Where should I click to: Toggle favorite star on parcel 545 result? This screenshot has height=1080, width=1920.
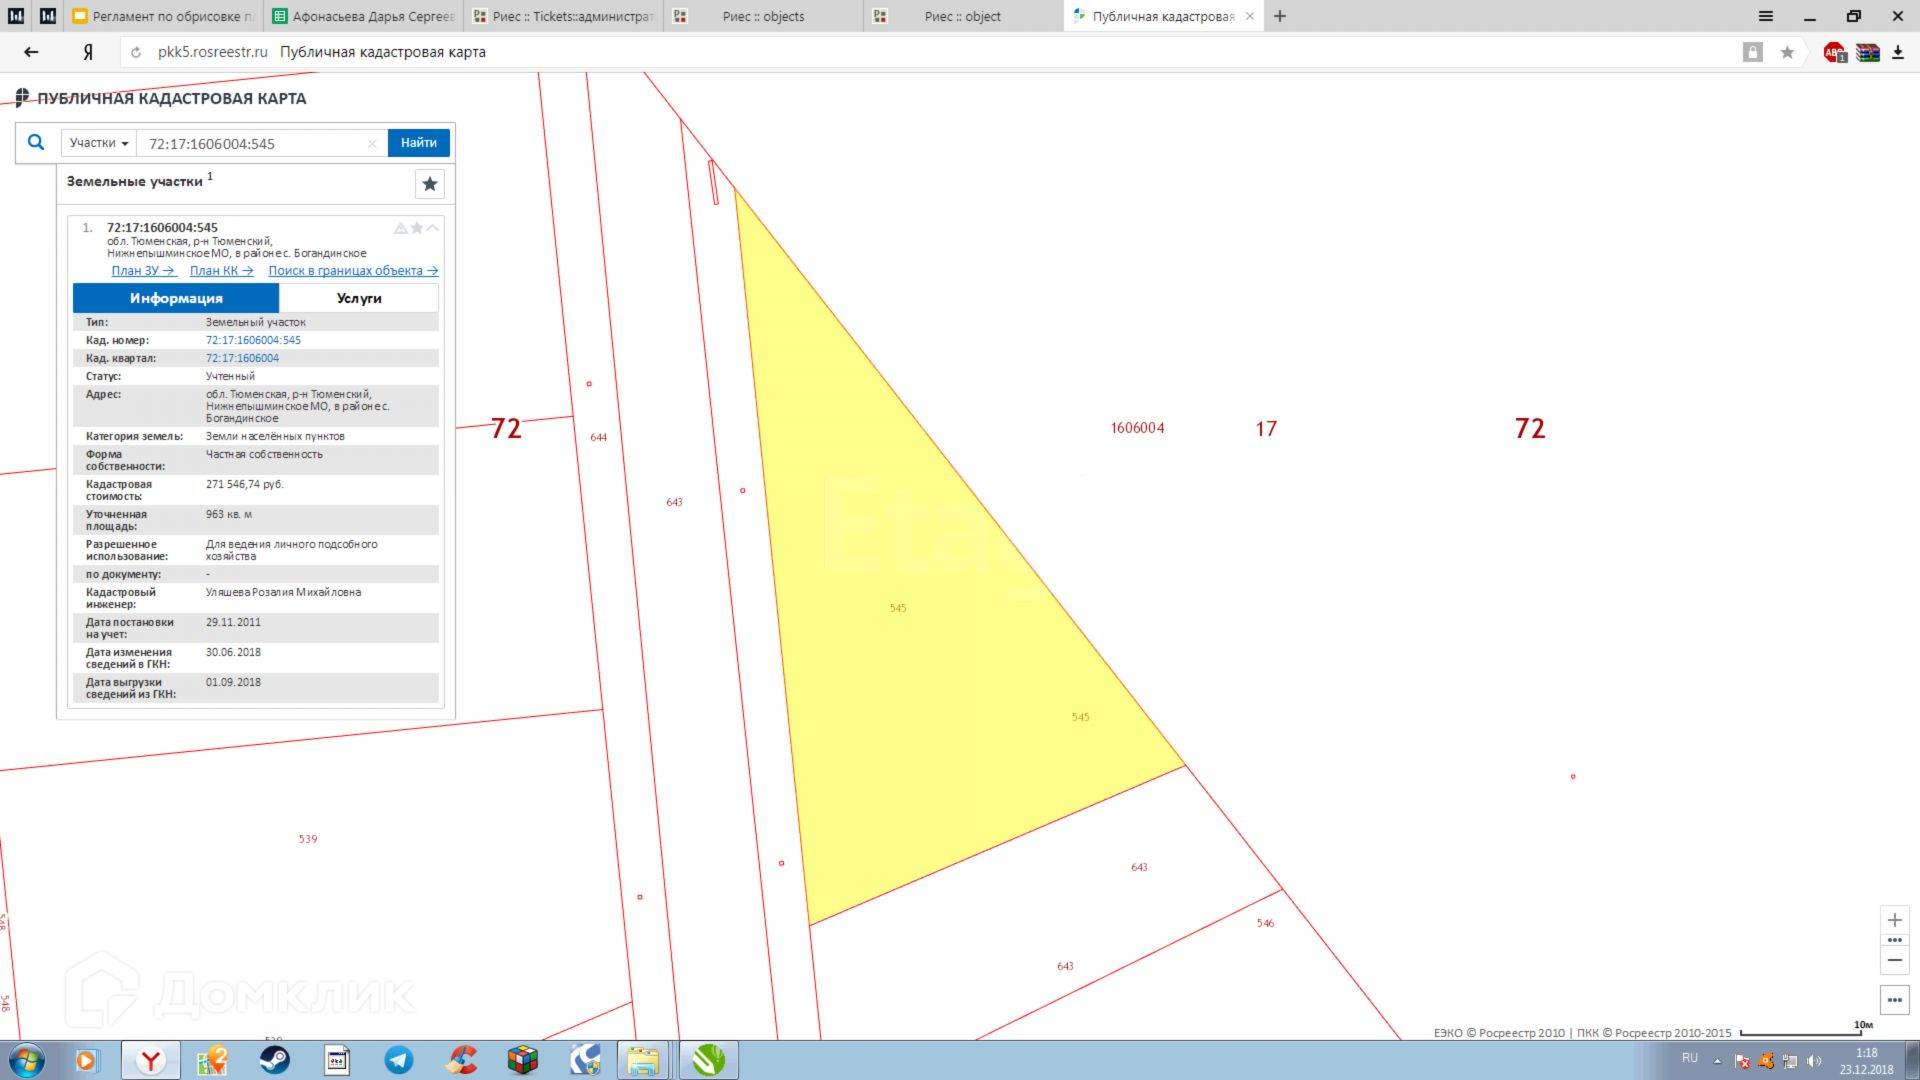417,228
